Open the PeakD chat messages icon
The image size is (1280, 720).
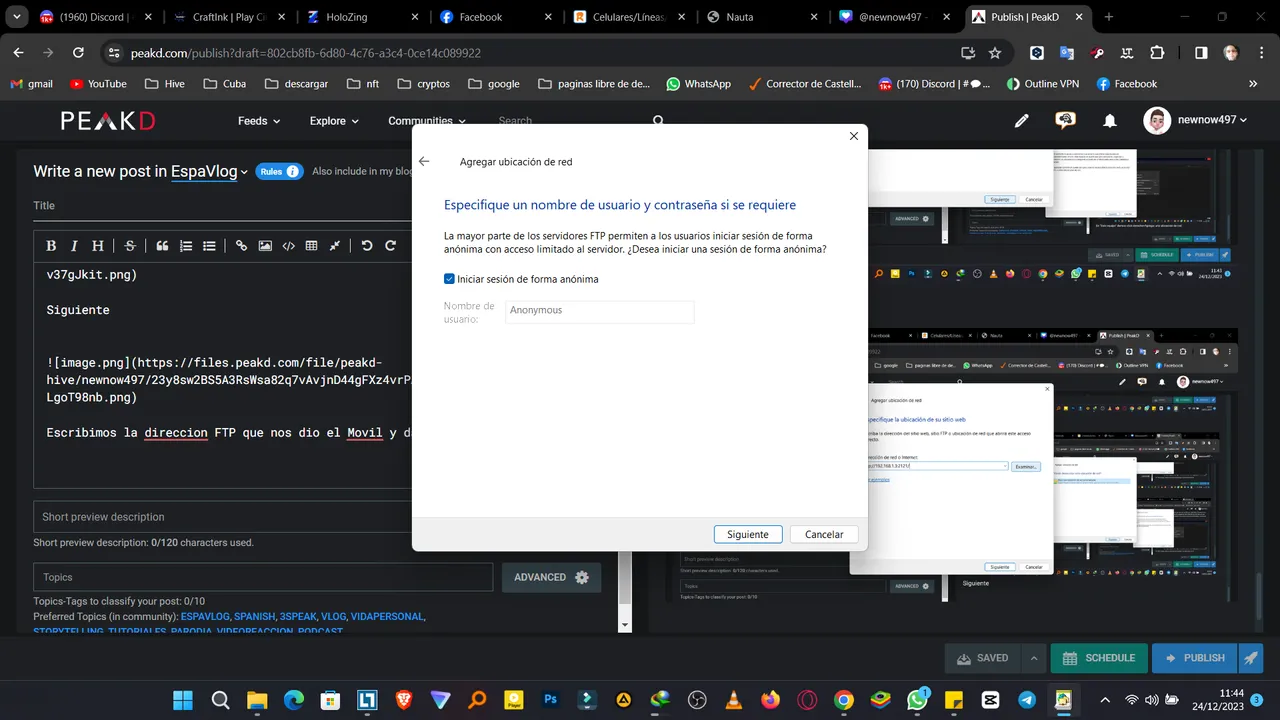[x=1066, y=121]
